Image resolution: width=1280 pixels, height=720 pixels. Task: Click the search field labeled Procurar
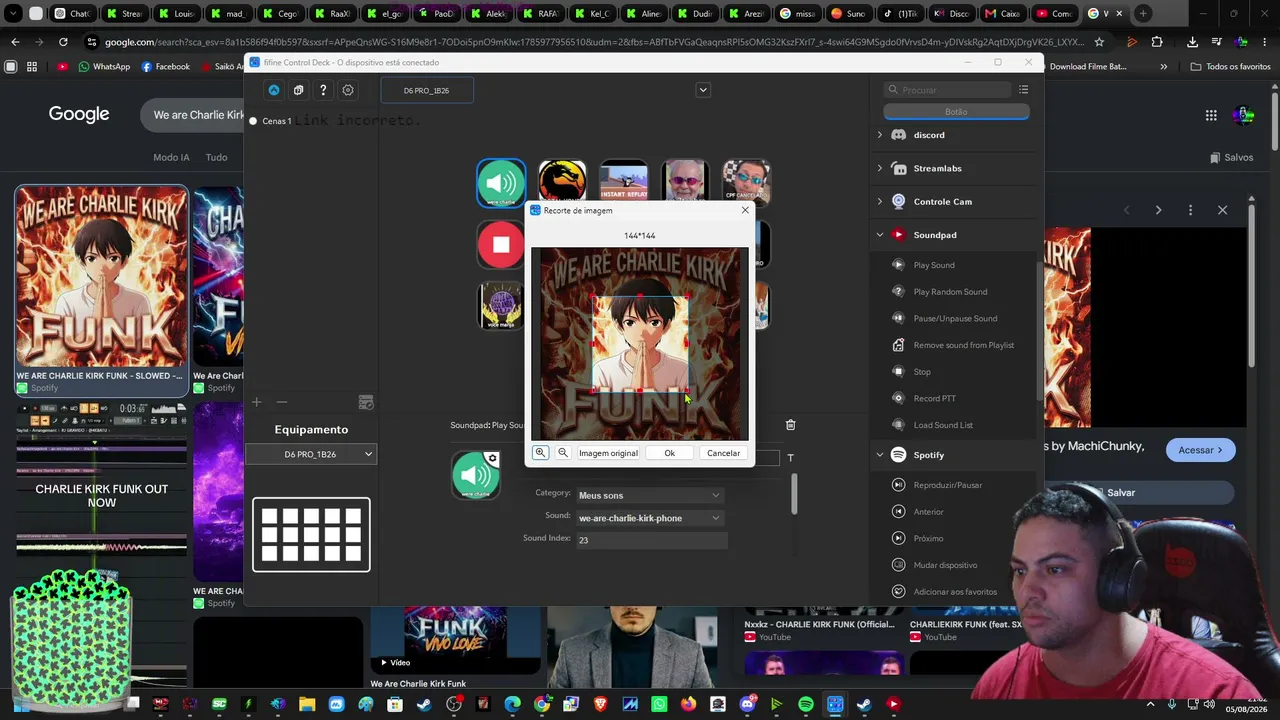[x=948, y=90]
